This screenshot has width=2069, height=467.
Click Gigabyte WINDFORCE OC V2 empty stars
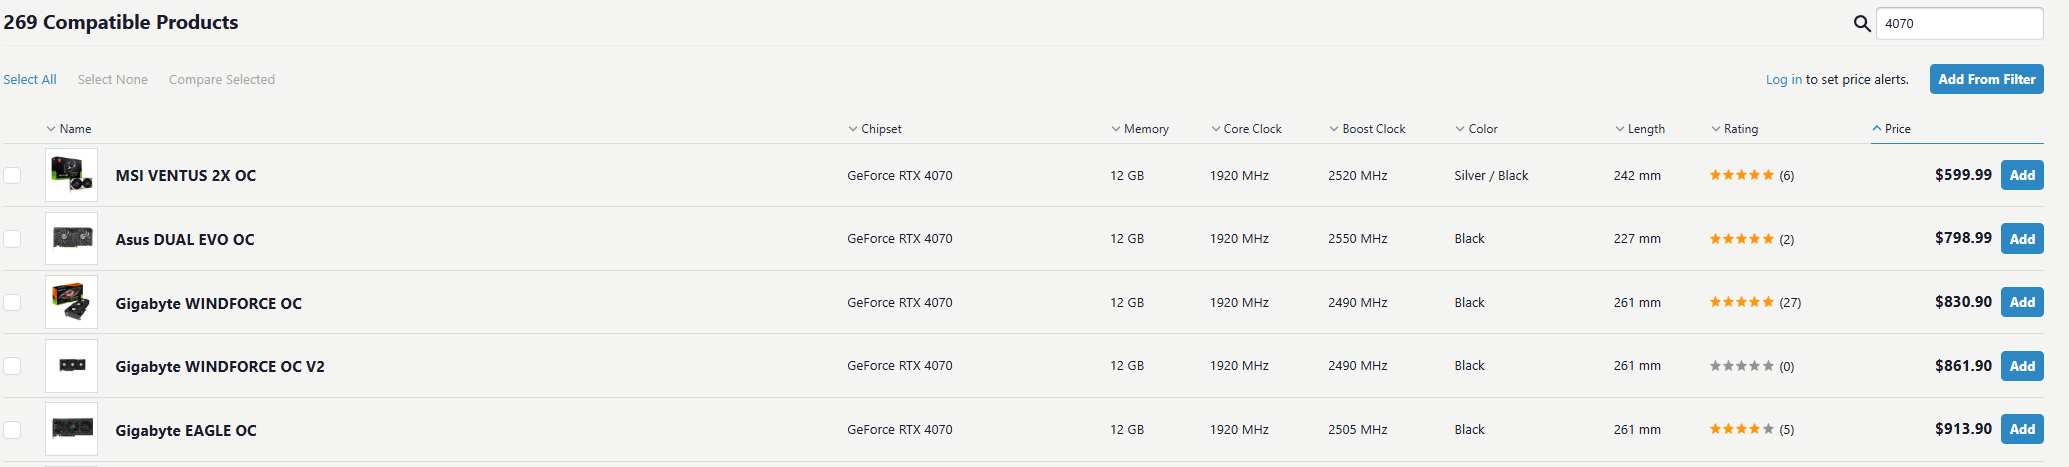click(x=1741, y=366)
